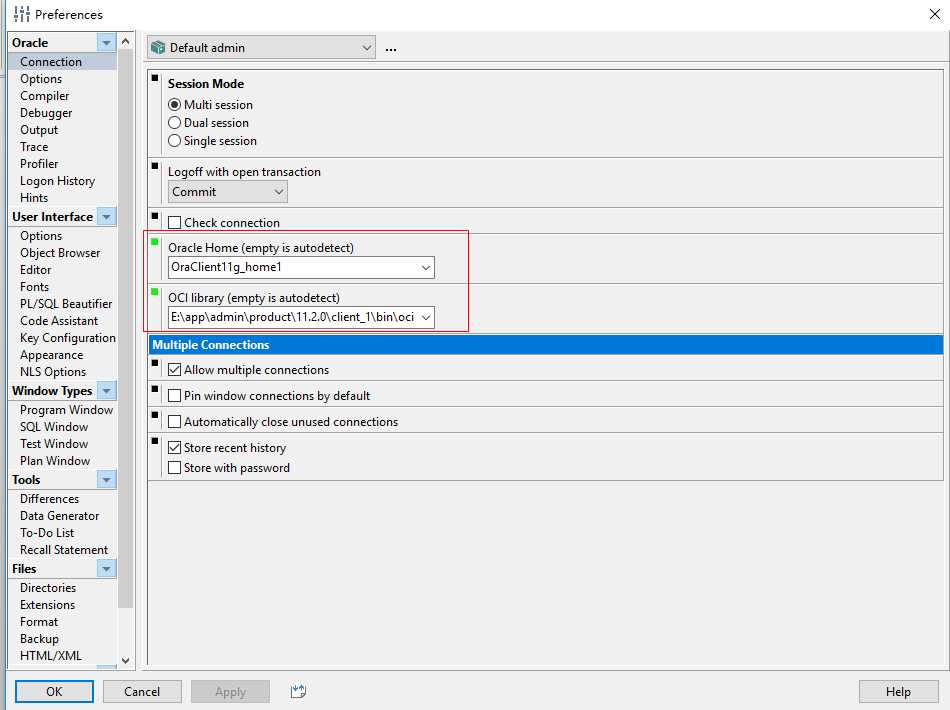
Task: Collapse the Tools category section
Action: [107, 480]
